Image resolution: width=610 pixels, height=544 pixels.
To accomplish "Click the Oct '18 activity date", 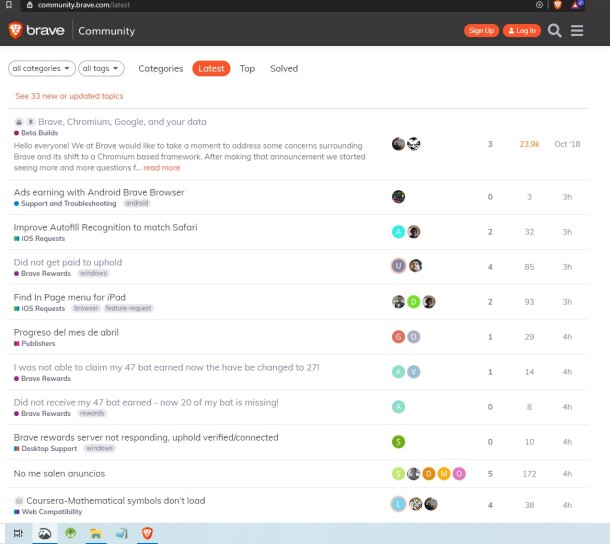I will click(x=567, y=144).
